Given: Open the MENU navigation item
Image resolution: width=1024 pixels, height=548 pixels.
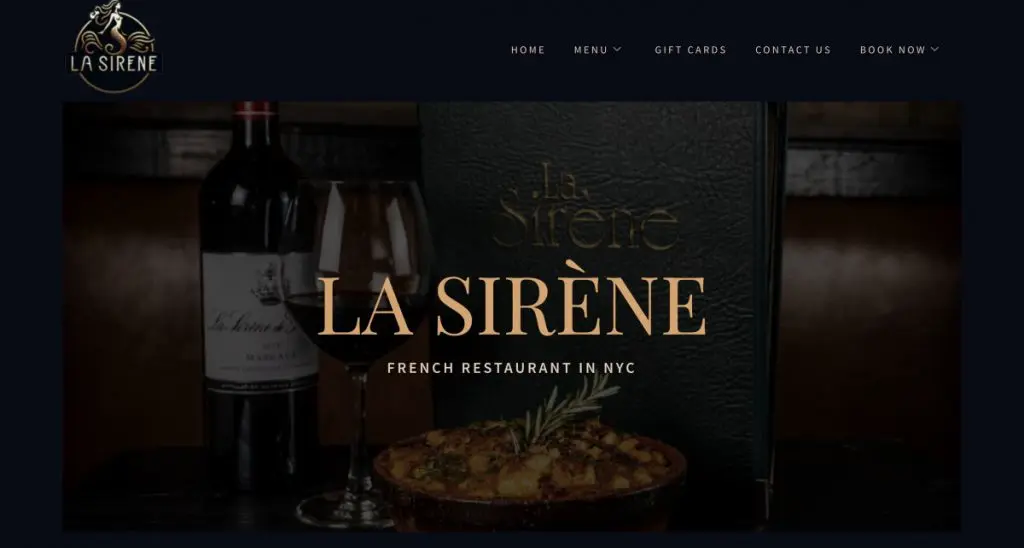Looking at the screenshot, I should pos(590,50).
